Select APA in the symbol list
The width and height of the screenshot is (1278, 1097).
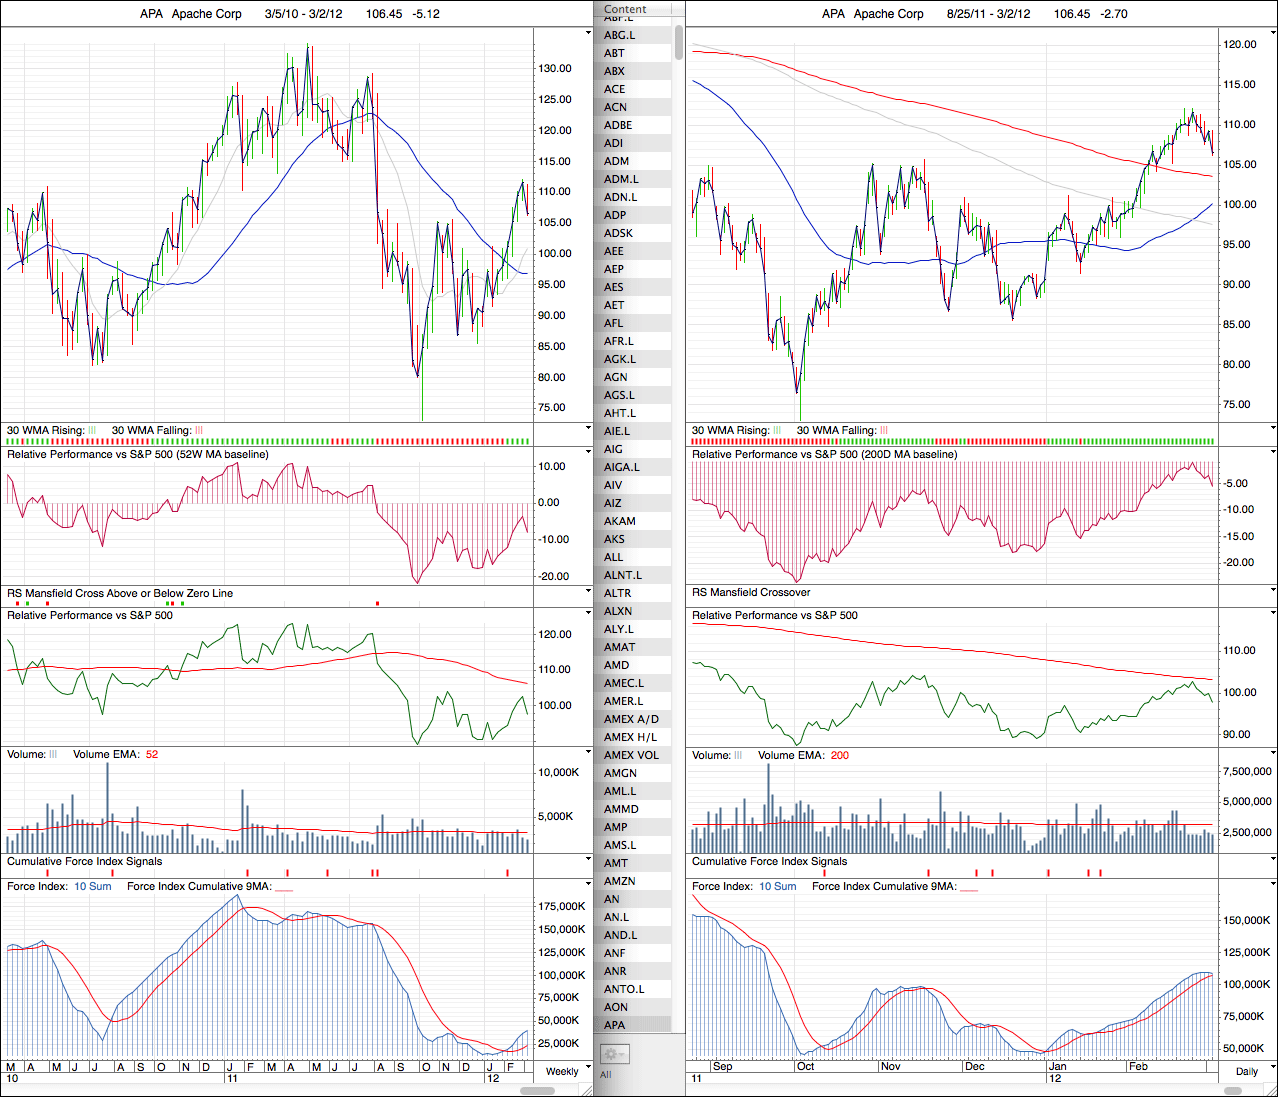633,1025
